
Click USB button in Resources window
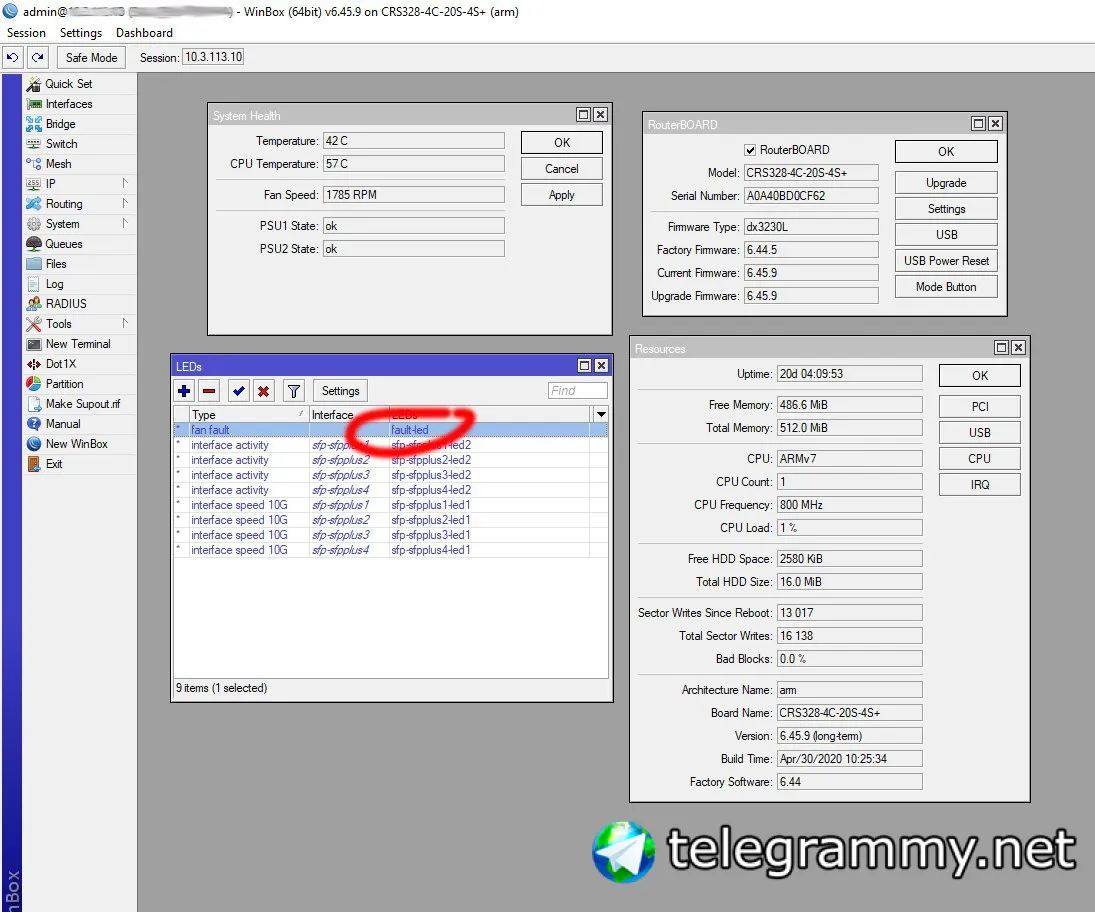point(980,432)
